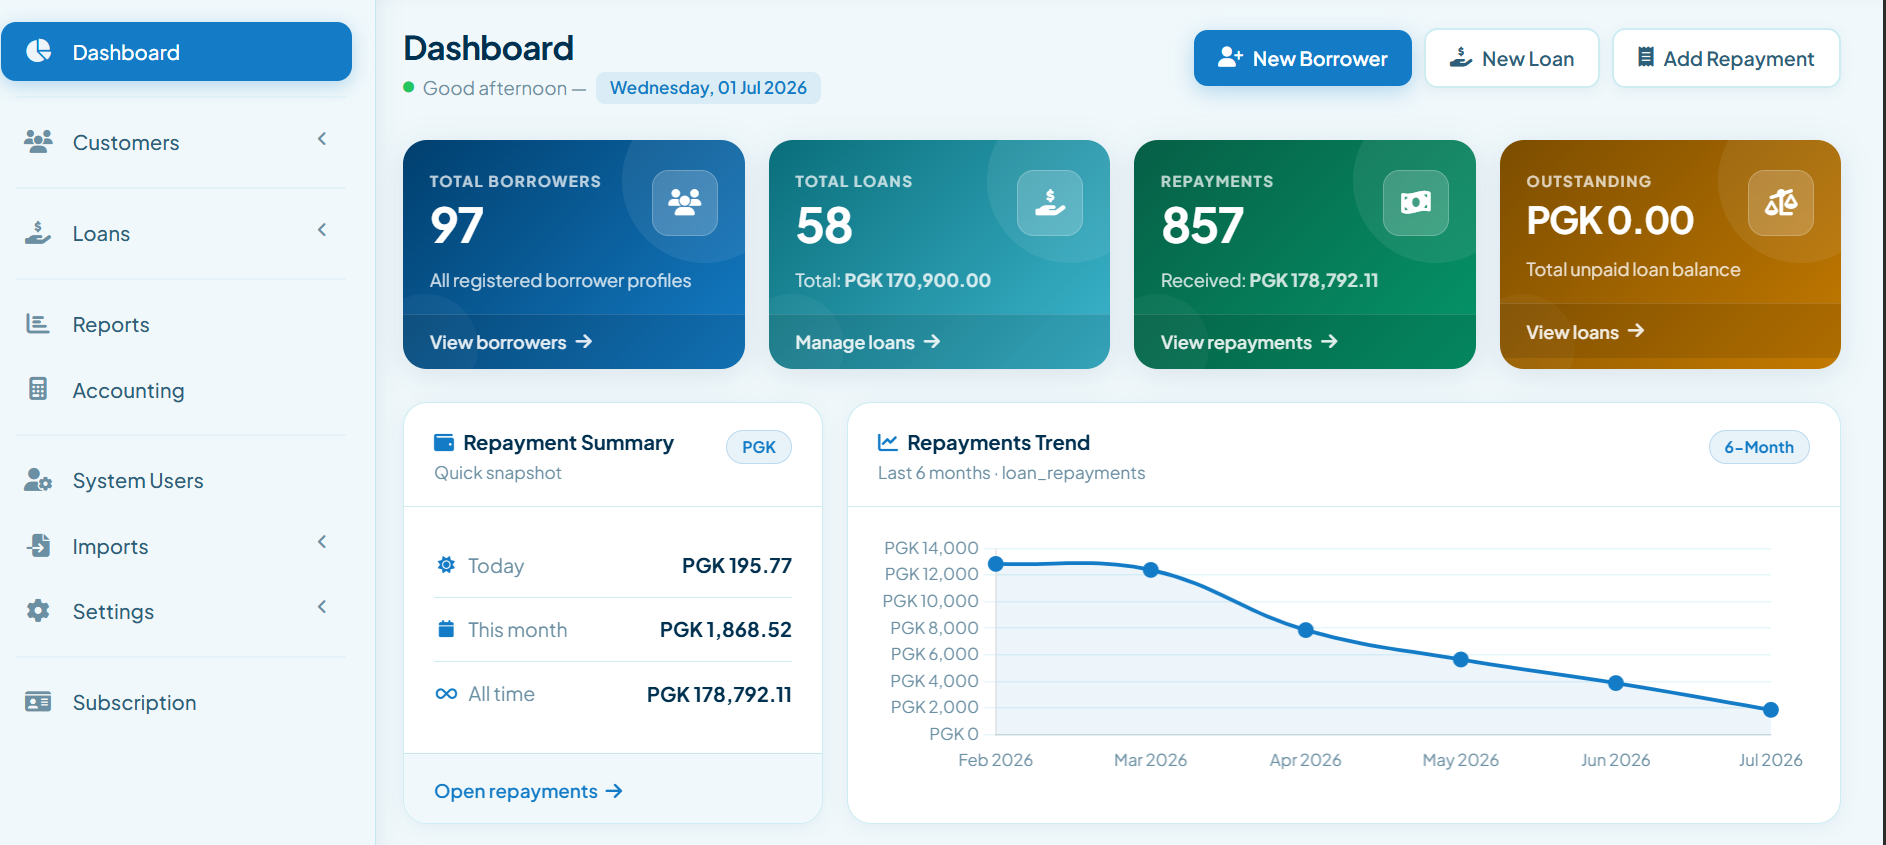The image size is (1886, 845).
Task: Click the New Loan button
Action: coord(1511,58)
